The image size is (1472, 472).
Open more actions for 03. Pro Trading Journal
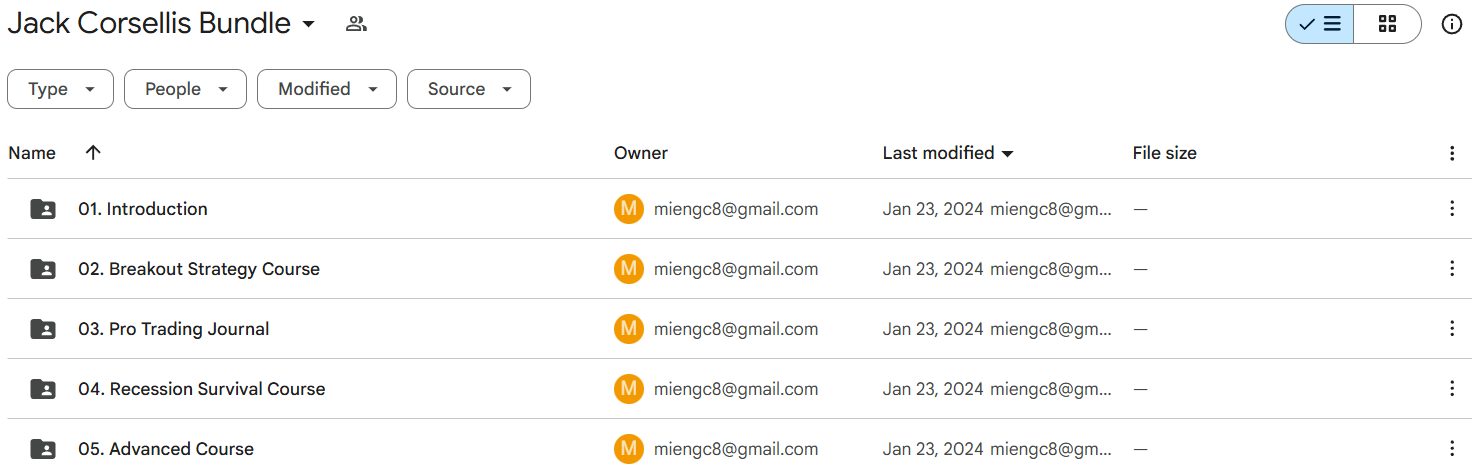(1452, 329)
